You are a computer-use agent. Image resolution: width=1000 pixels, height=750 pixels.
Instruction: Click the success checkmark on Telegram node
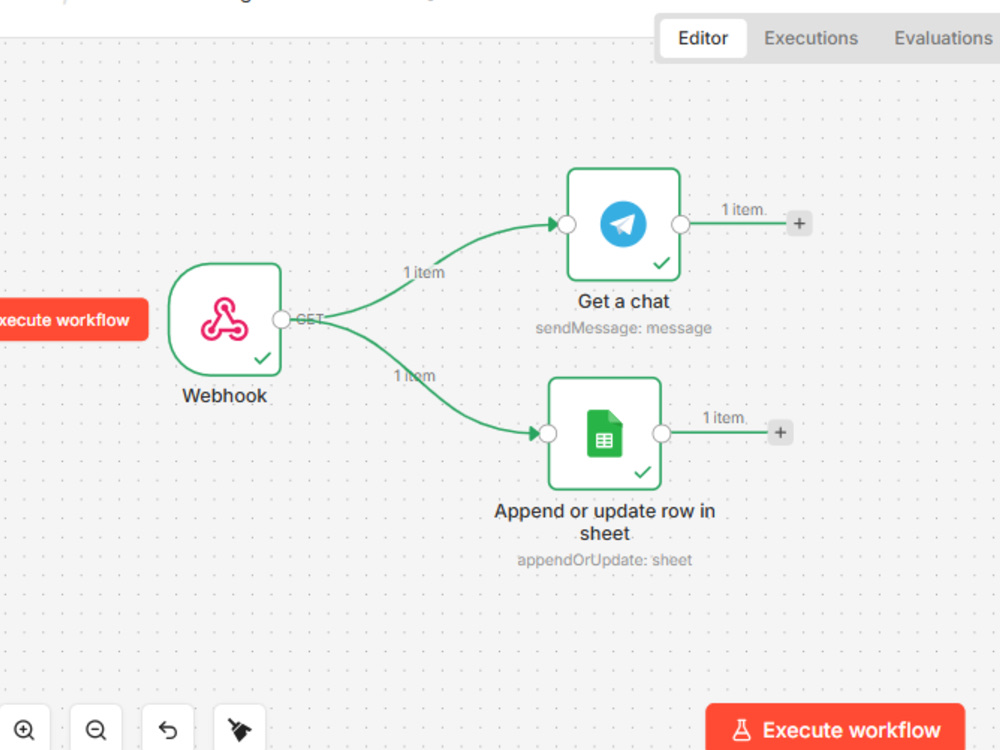coord(662,263)
